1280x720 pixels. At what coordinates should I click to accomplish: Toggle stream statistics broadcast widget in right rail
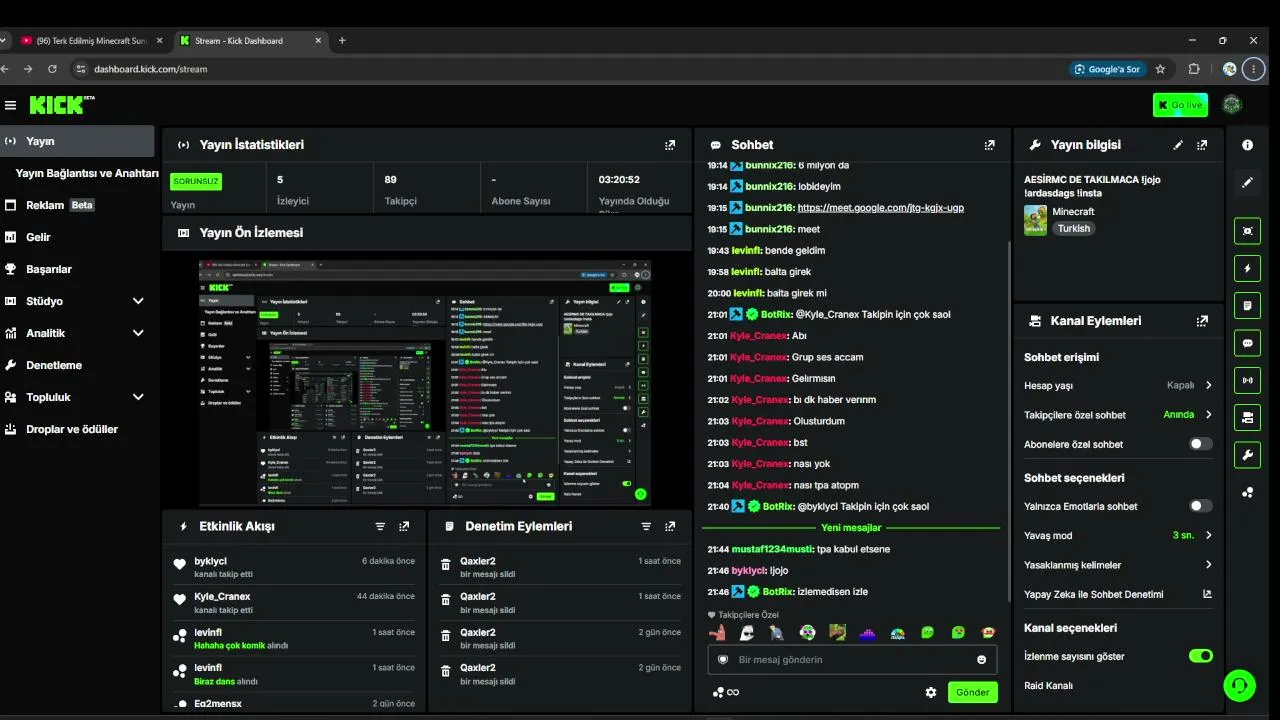(x=1247, y=380)
